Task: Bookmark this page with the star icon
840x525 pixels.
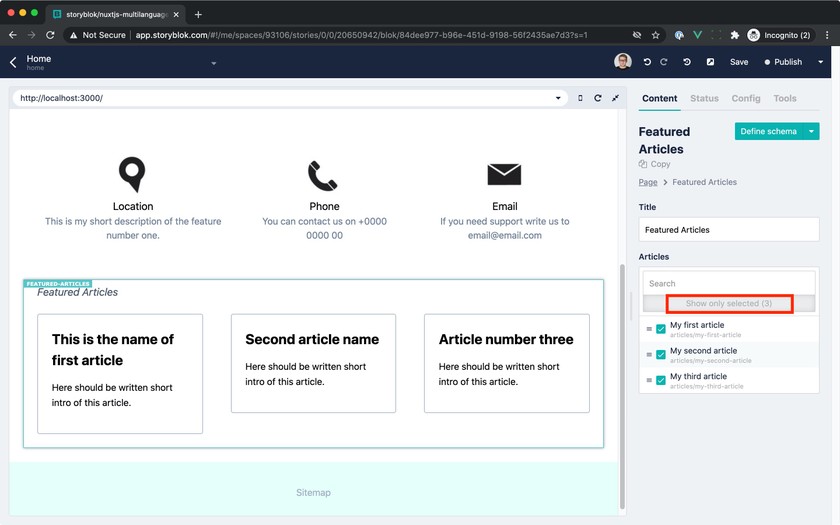Action: pyautogui.click(x=655, y=35)
